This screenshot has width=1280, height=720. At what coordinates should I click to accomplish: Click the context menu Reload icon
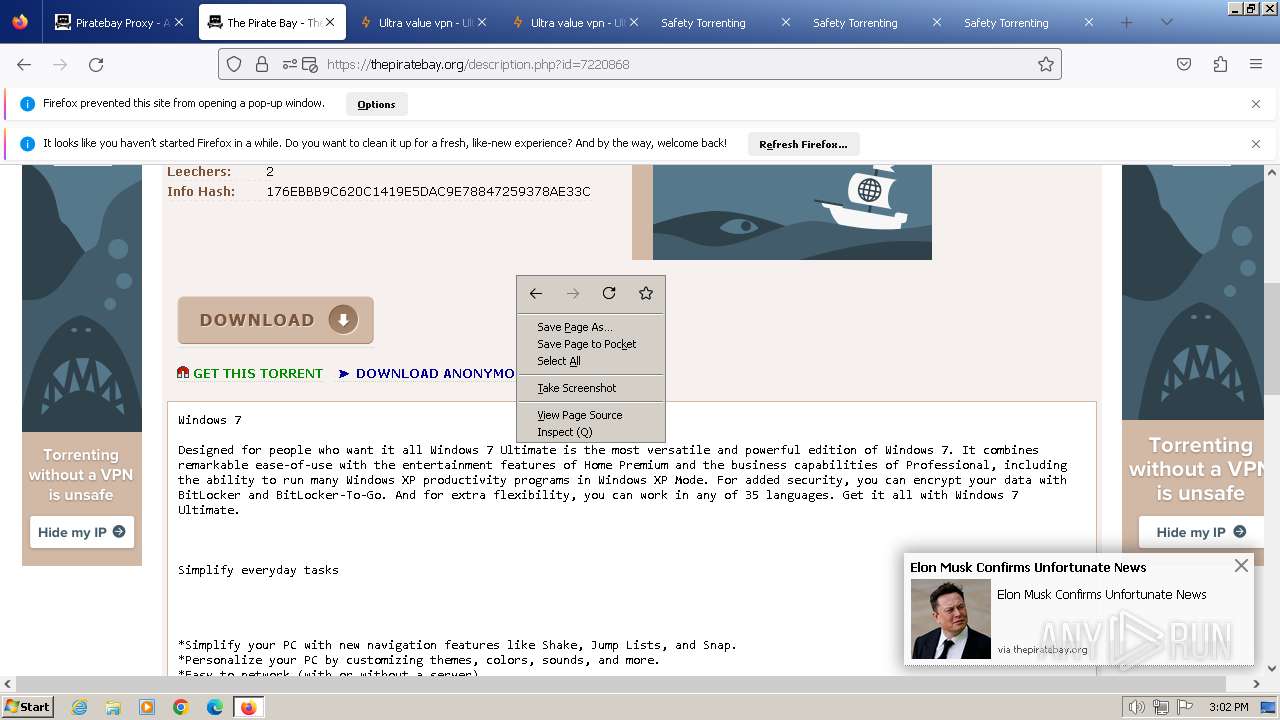tap(609, 293)
